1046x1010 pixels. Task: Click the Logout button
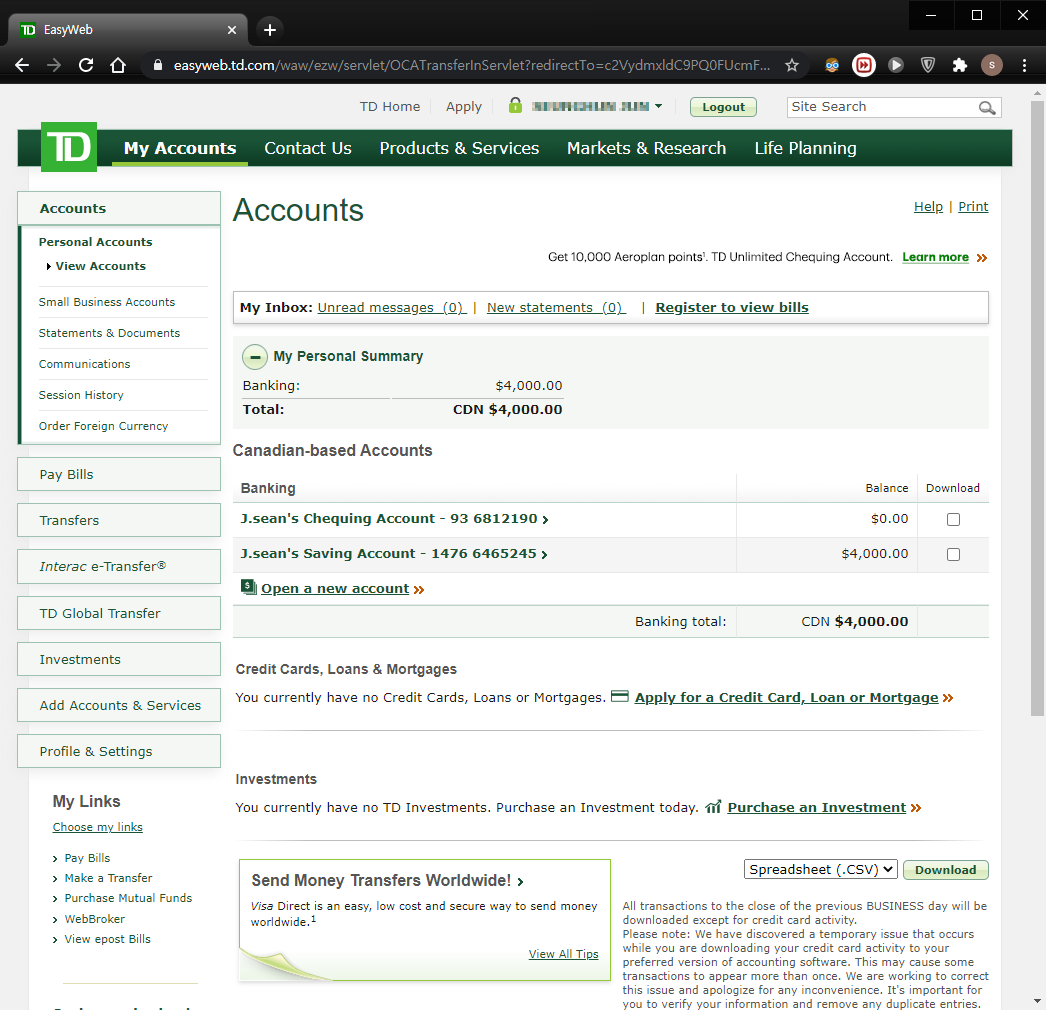[723, 107]
